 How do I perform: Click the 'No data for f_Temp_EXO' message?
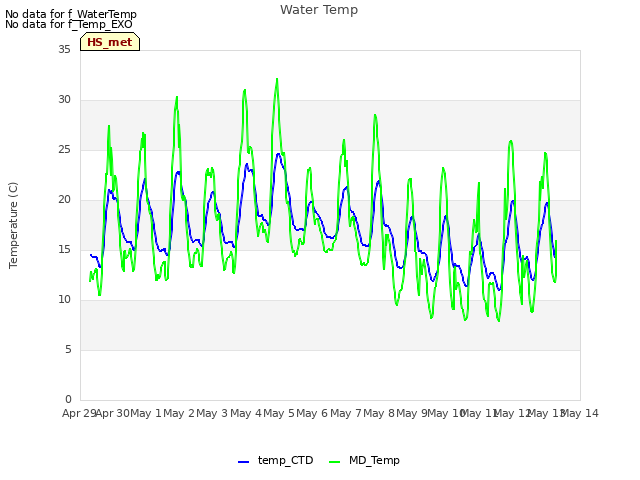(x=69, y=24)
